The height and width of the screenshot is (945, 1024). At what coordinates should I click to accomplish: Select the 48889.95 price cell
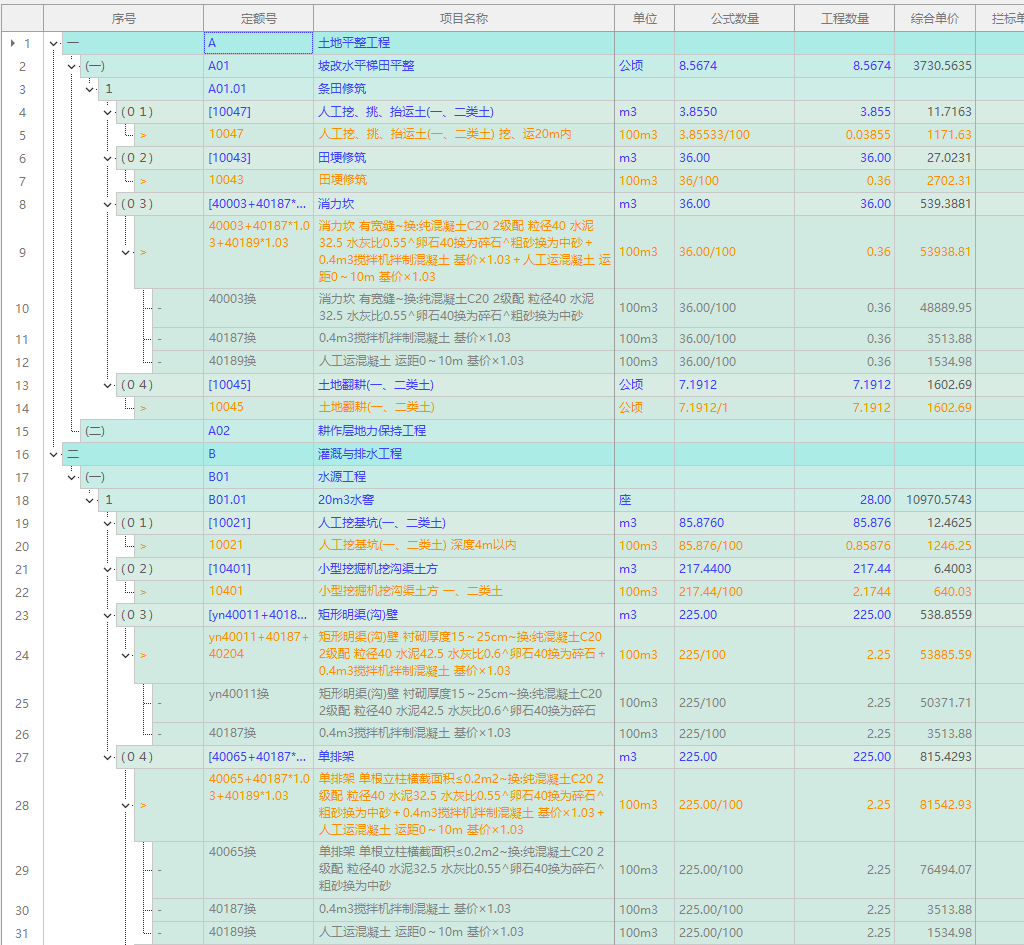click(935, 308)
